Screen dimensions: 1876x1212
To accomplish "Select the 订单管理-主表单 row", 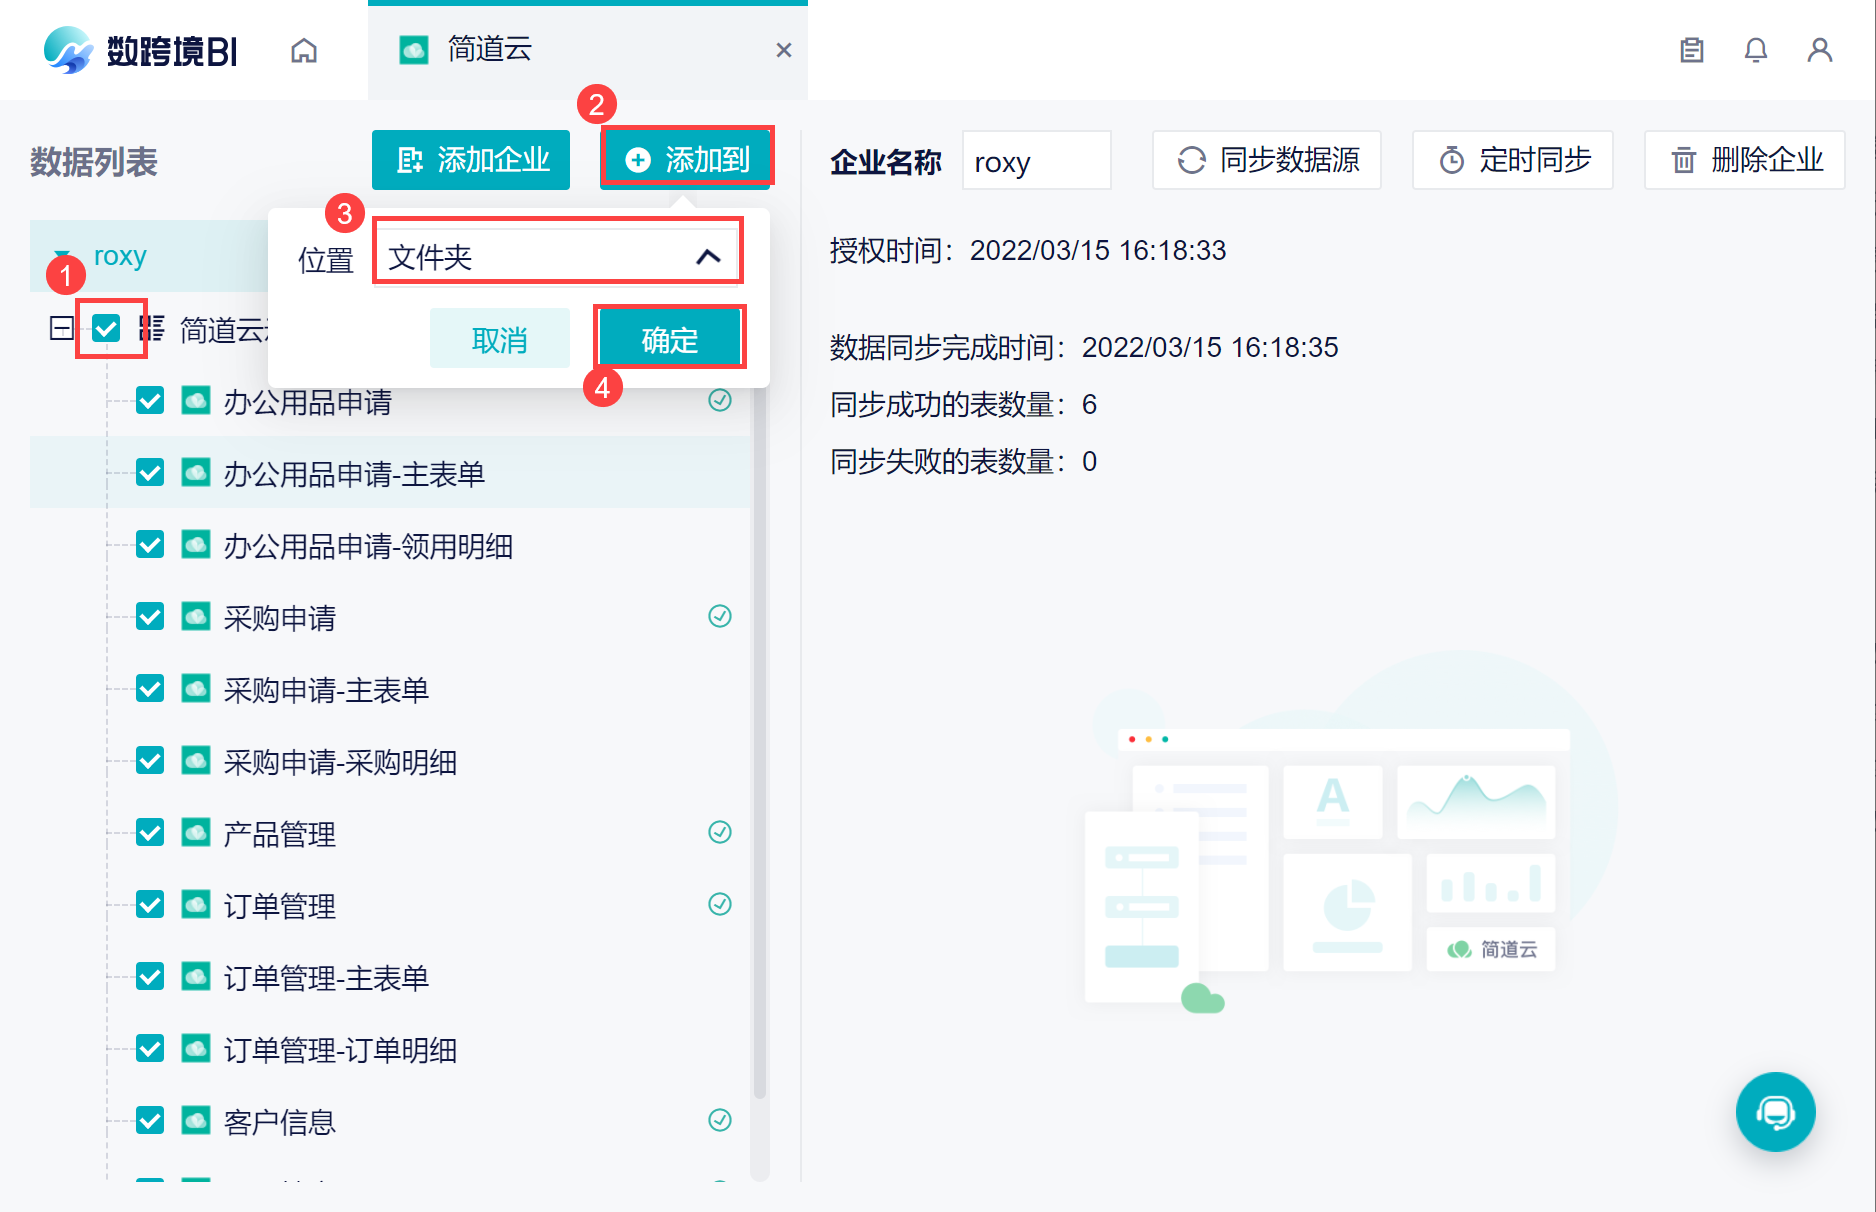I will click(x=390, y=978).
